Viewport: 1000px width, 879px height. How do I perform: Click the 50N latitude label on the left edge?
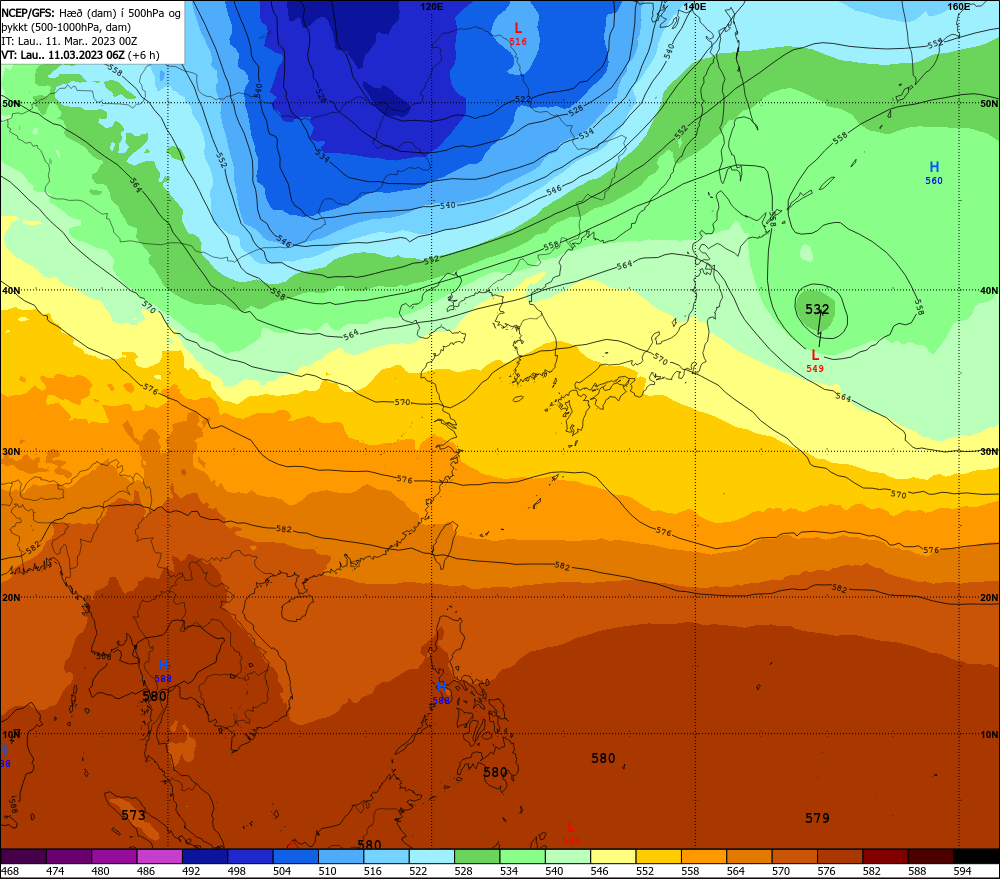tap(11, 103)
